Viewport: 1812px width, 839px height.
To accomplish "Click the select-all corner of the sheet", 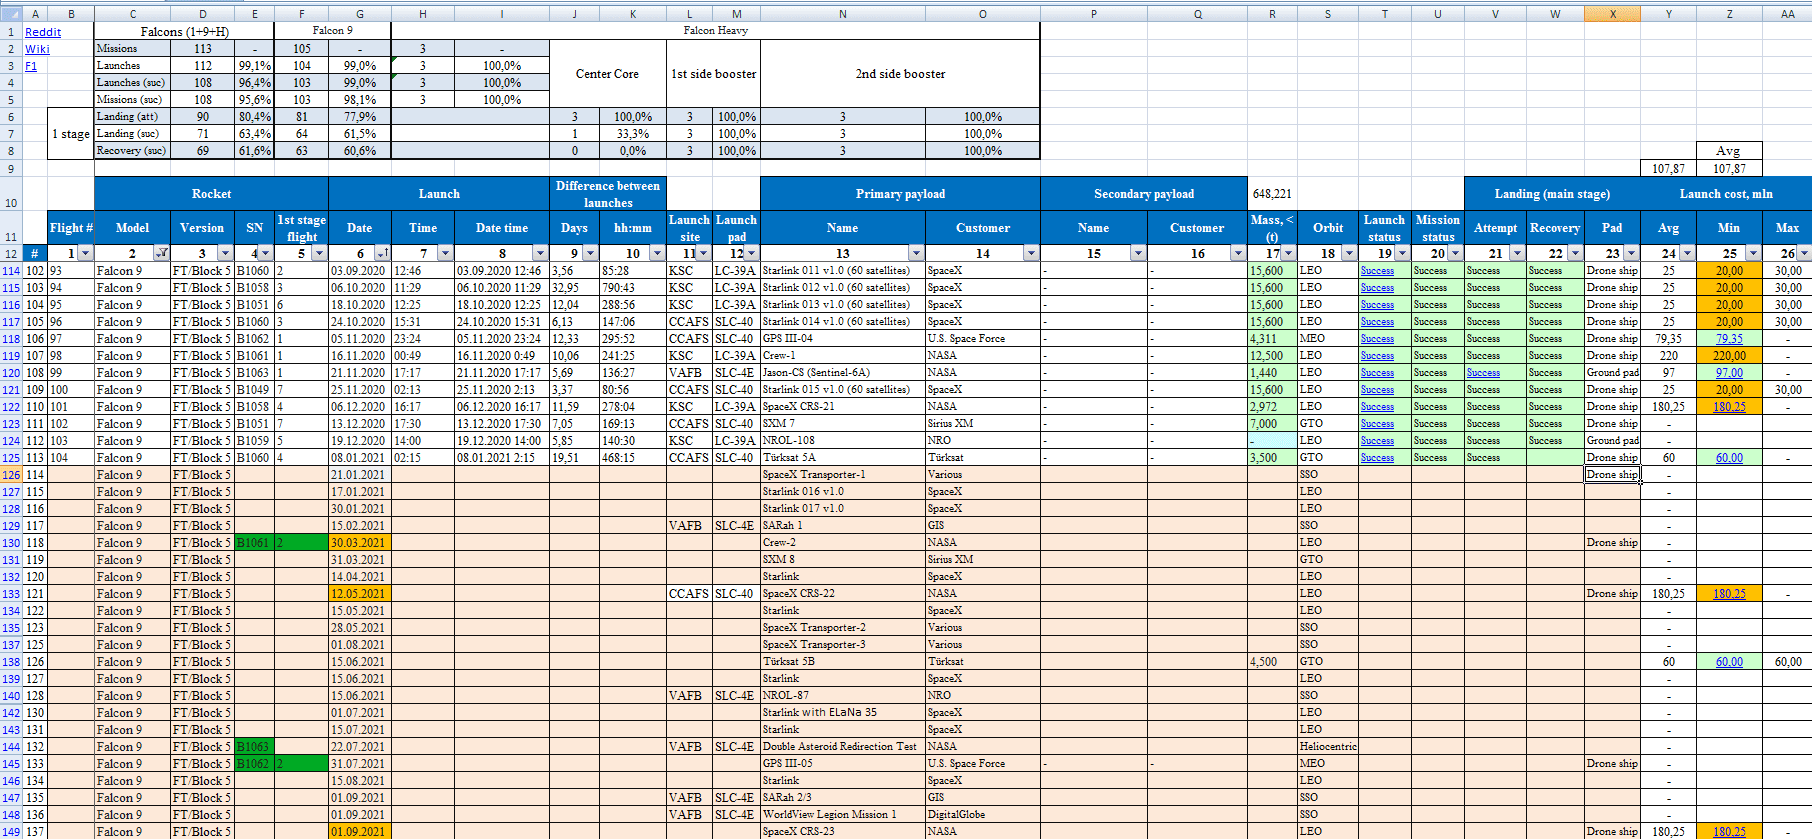I will tap(10, 13).
